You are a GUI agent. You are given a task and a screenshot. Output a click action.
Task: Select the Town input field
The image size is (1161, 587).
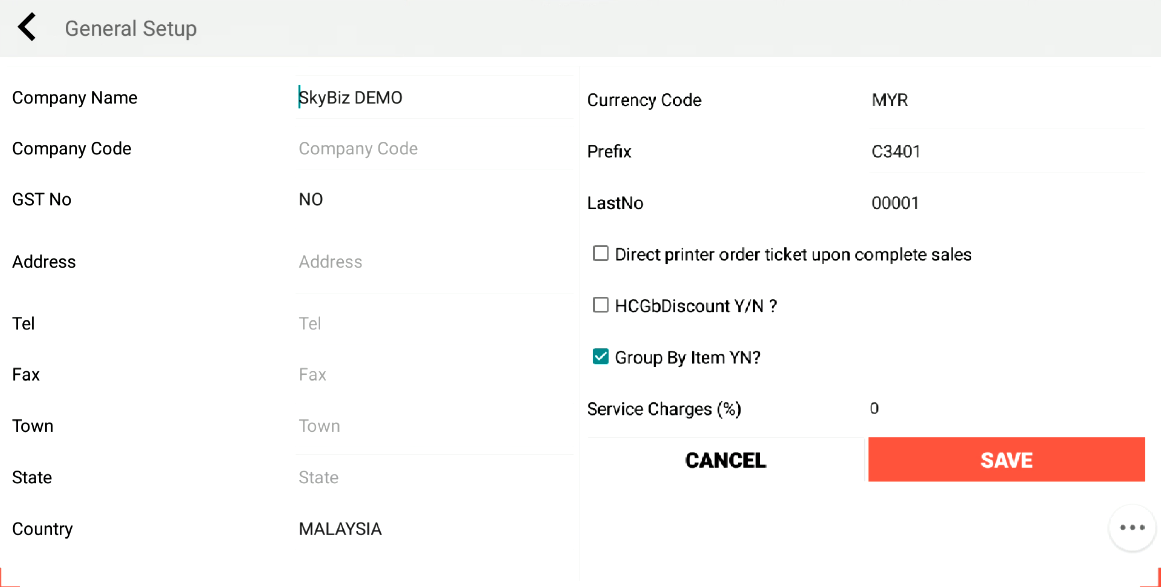coord(432,426)
